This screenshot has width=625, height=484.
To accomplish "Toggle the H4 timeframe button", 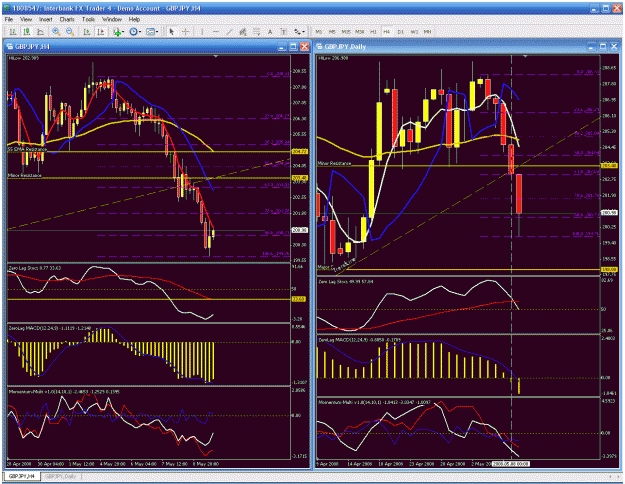I will tap(386, 32).
